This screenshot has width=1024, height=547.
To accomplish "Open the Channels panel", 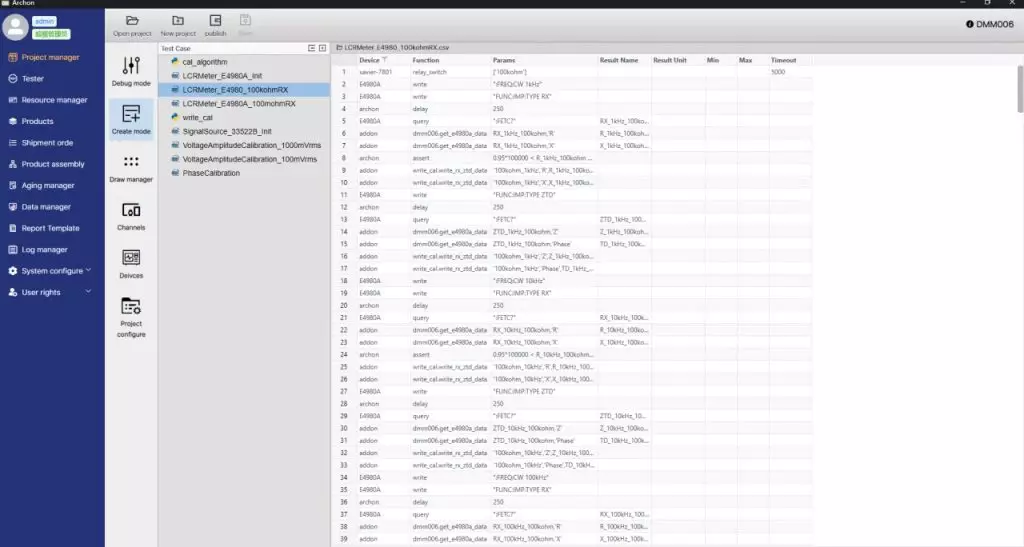I will pyautogui.click(x=131, y=215).
